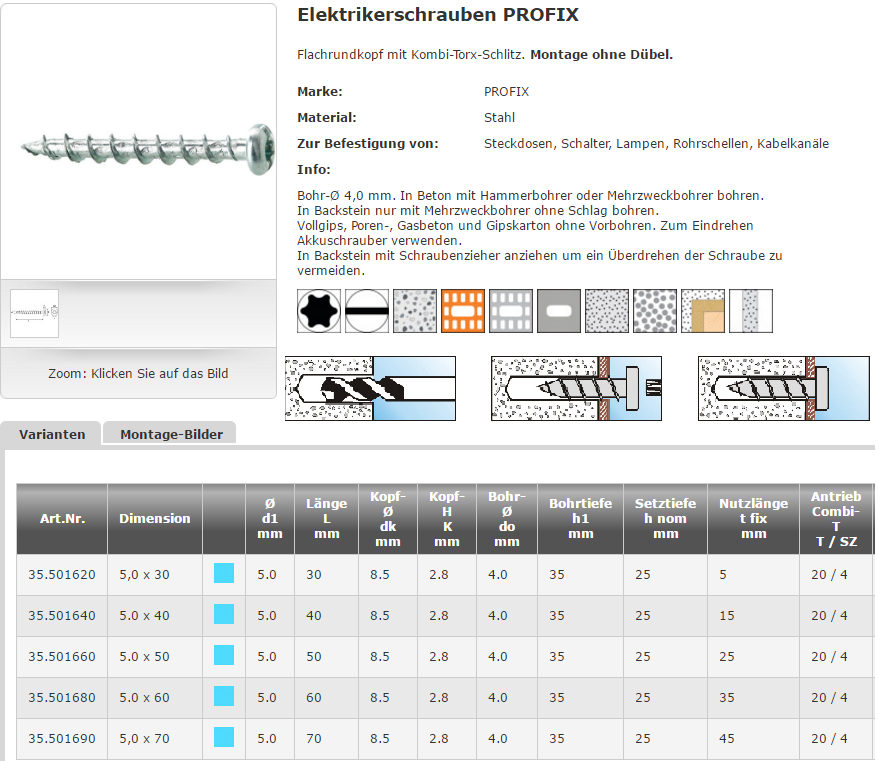Viewport: 879px width, 761px height.
Task: Open article number 35.501690
Action: point(62,739)
